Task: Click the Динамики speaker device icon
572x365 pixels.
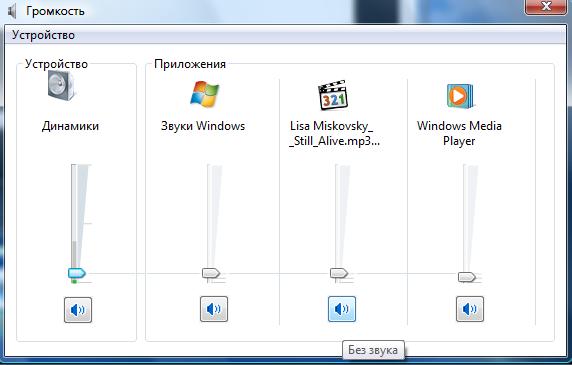Action: tap(61, 86)
